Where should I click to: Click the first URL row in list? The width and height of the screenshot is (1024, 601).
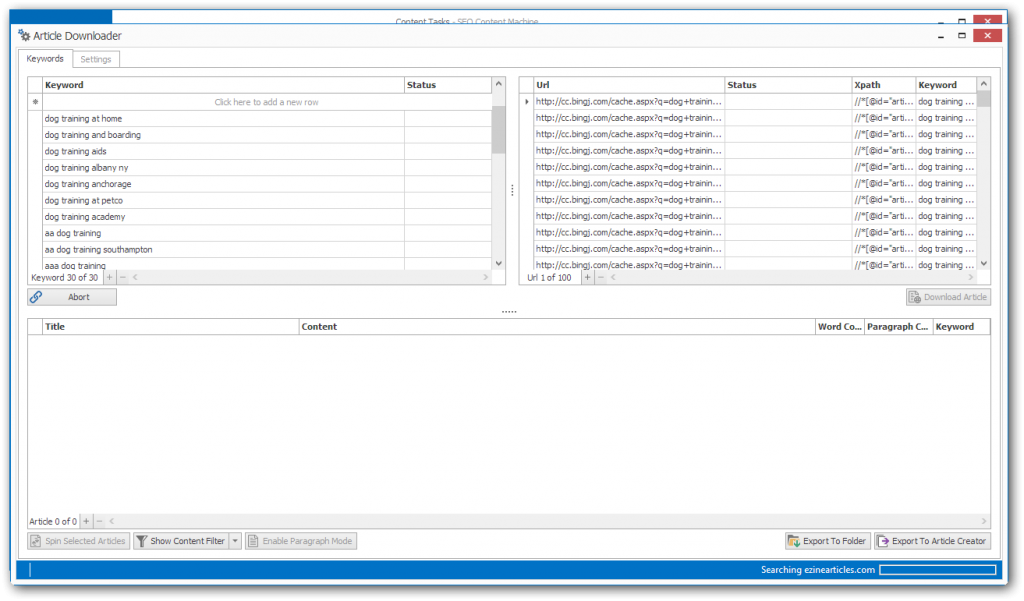[754, 101]
